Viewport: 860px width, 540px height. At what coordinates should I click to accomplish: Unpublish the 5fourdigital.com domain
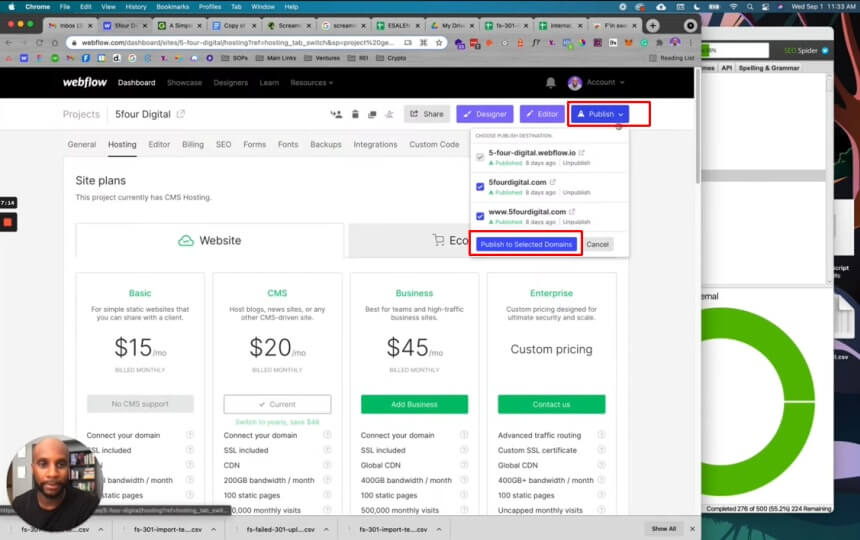(x=576, y=192)
